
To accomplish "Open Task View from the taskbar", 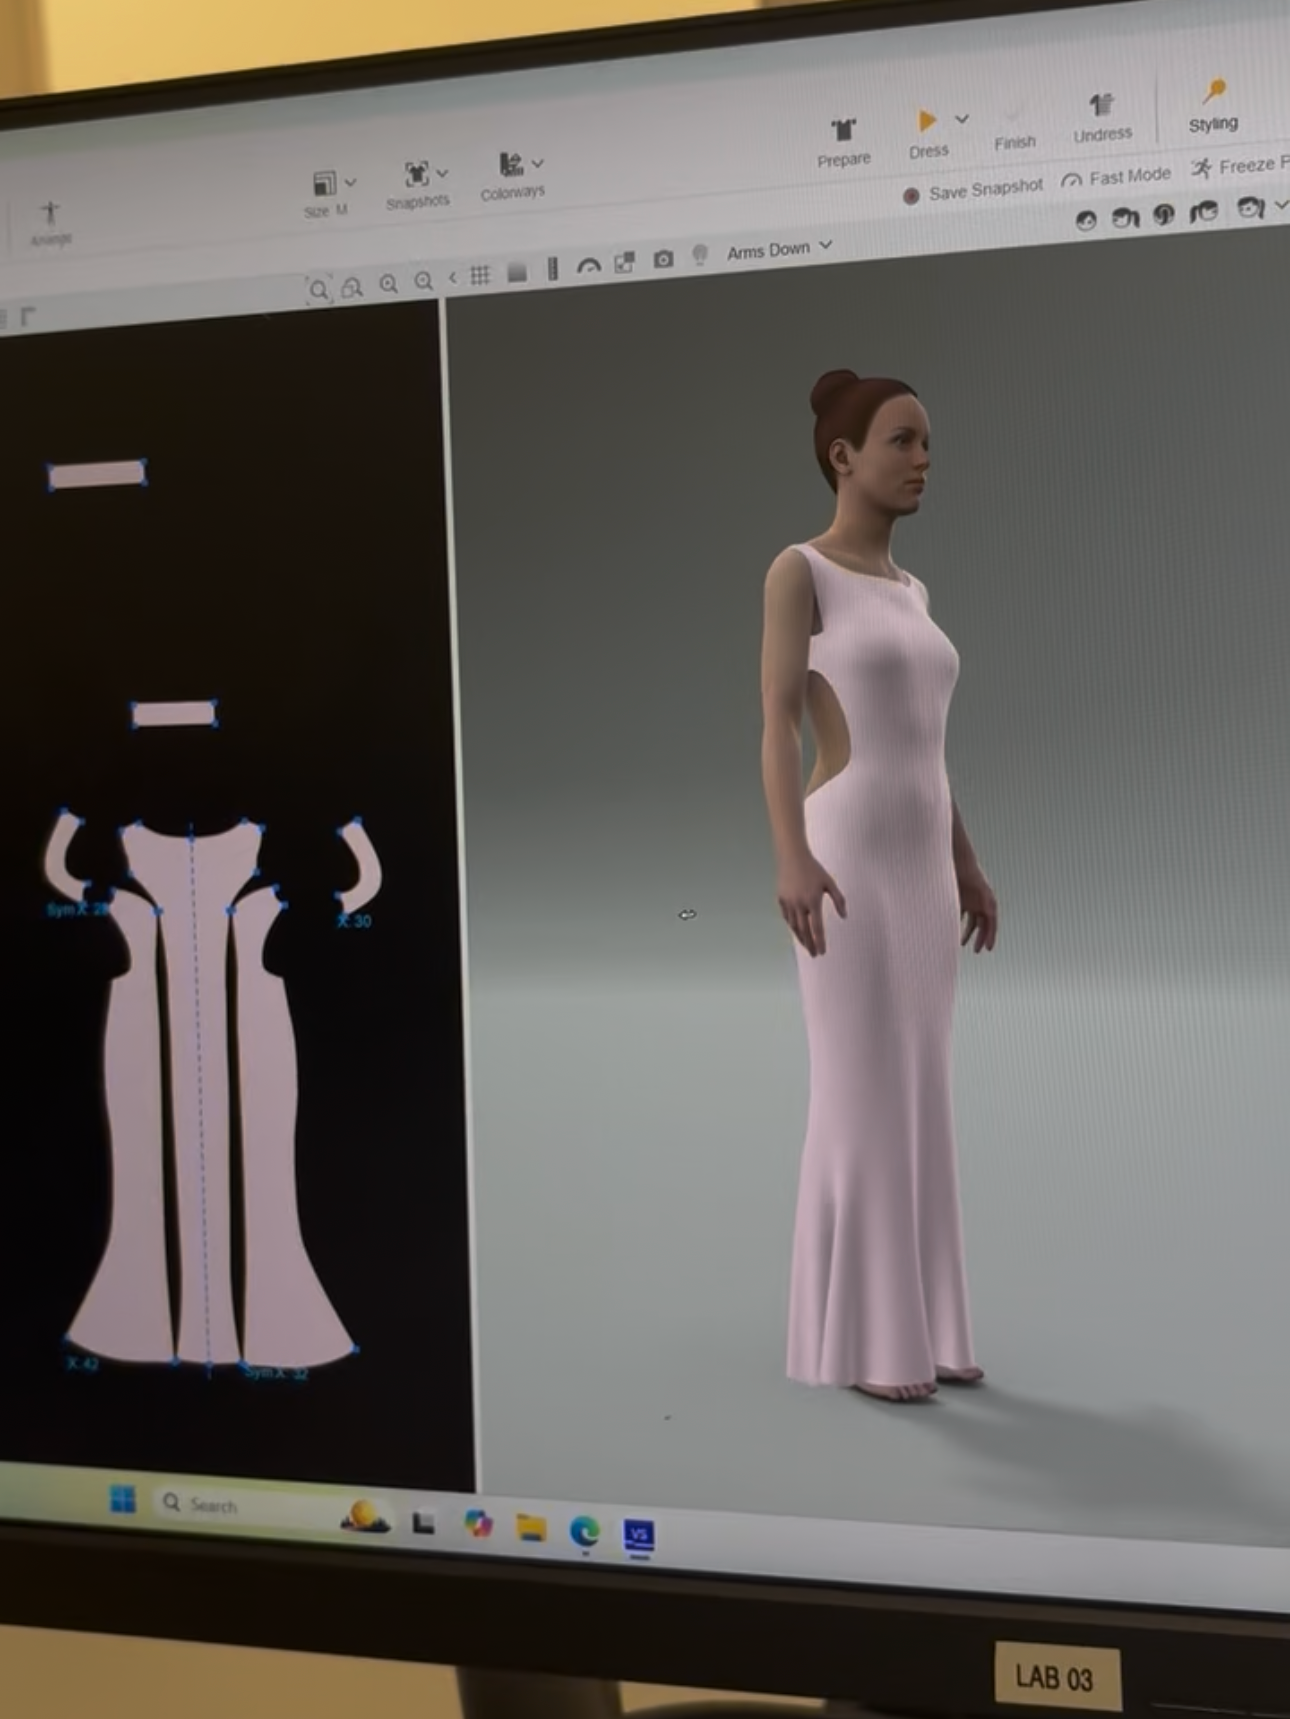I will tap(423, 1523).
